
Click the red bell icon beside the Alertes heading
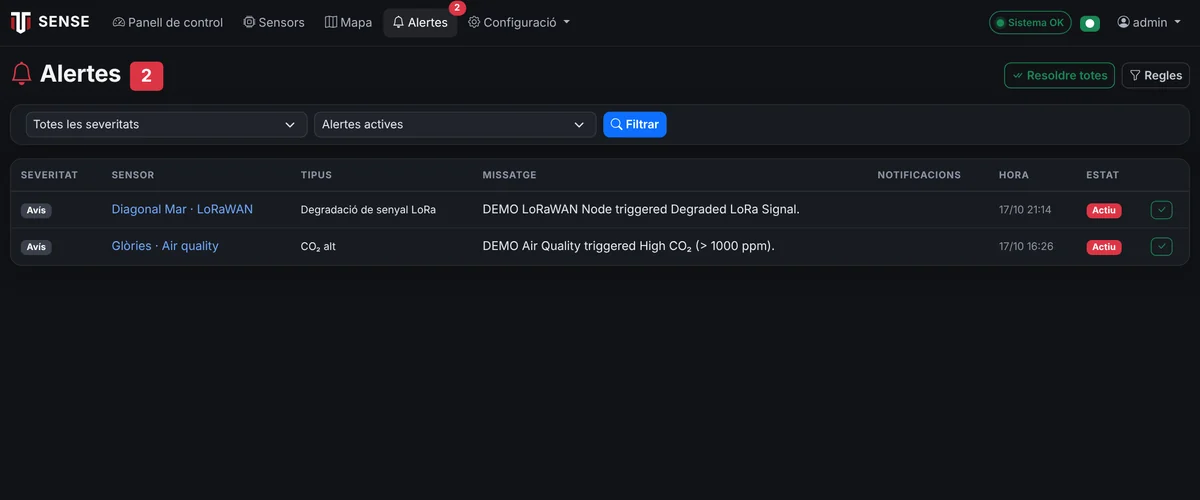[x=21, y=74]
